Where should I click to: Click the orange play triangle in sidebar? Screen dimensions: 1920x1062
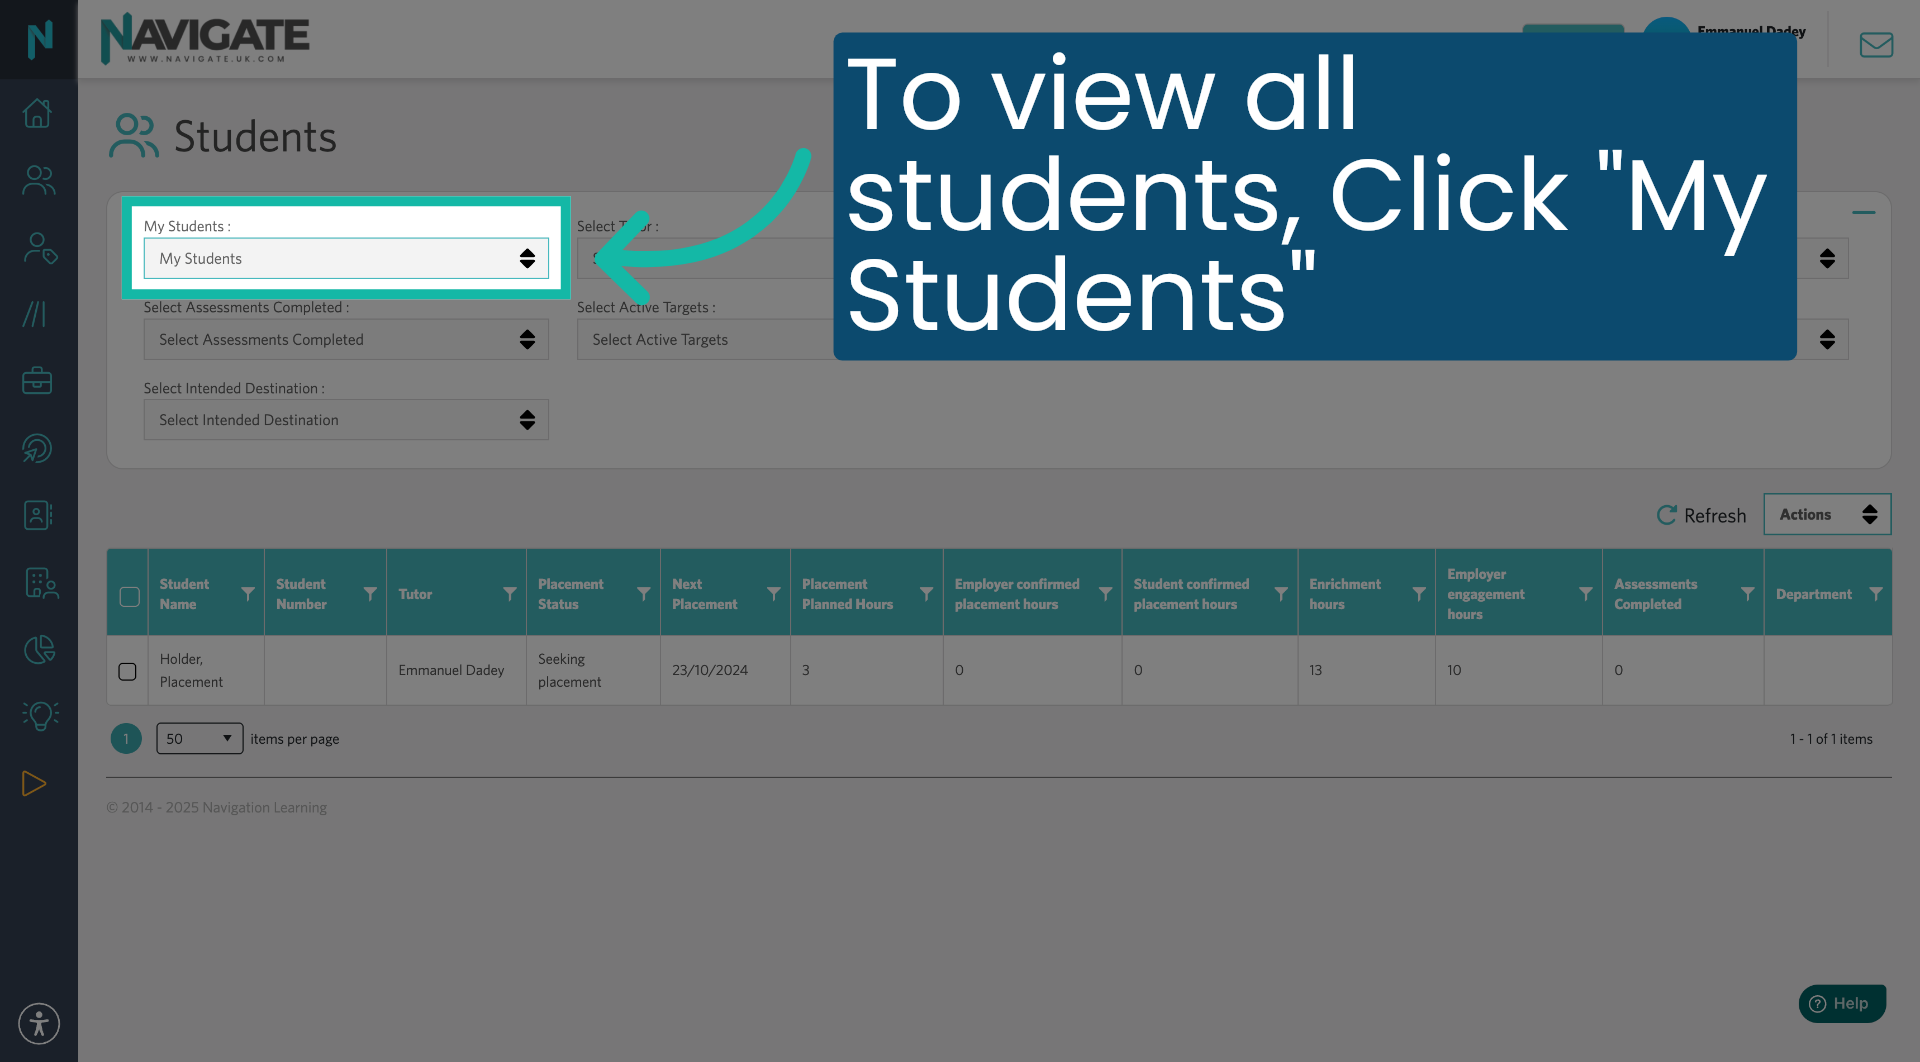[x=34, y=784]
